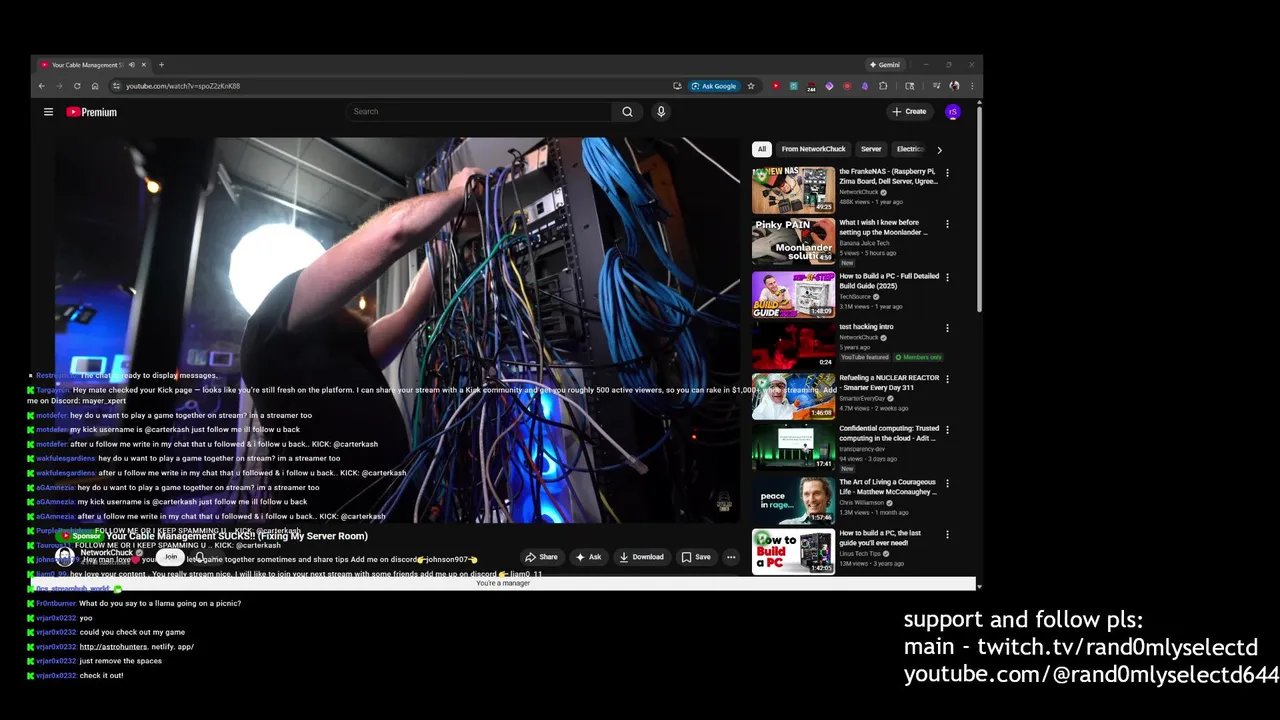Open the Smarter Every Day reactor thumbnail
This screenshot has width=1280, height=720.
(793, 396)
